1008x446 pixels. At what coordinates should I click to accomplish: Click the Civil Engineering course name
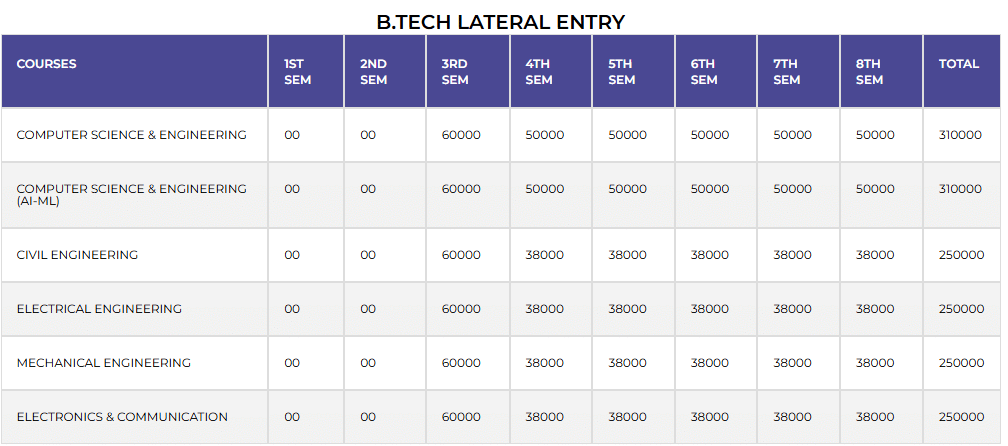coord(77,255)
